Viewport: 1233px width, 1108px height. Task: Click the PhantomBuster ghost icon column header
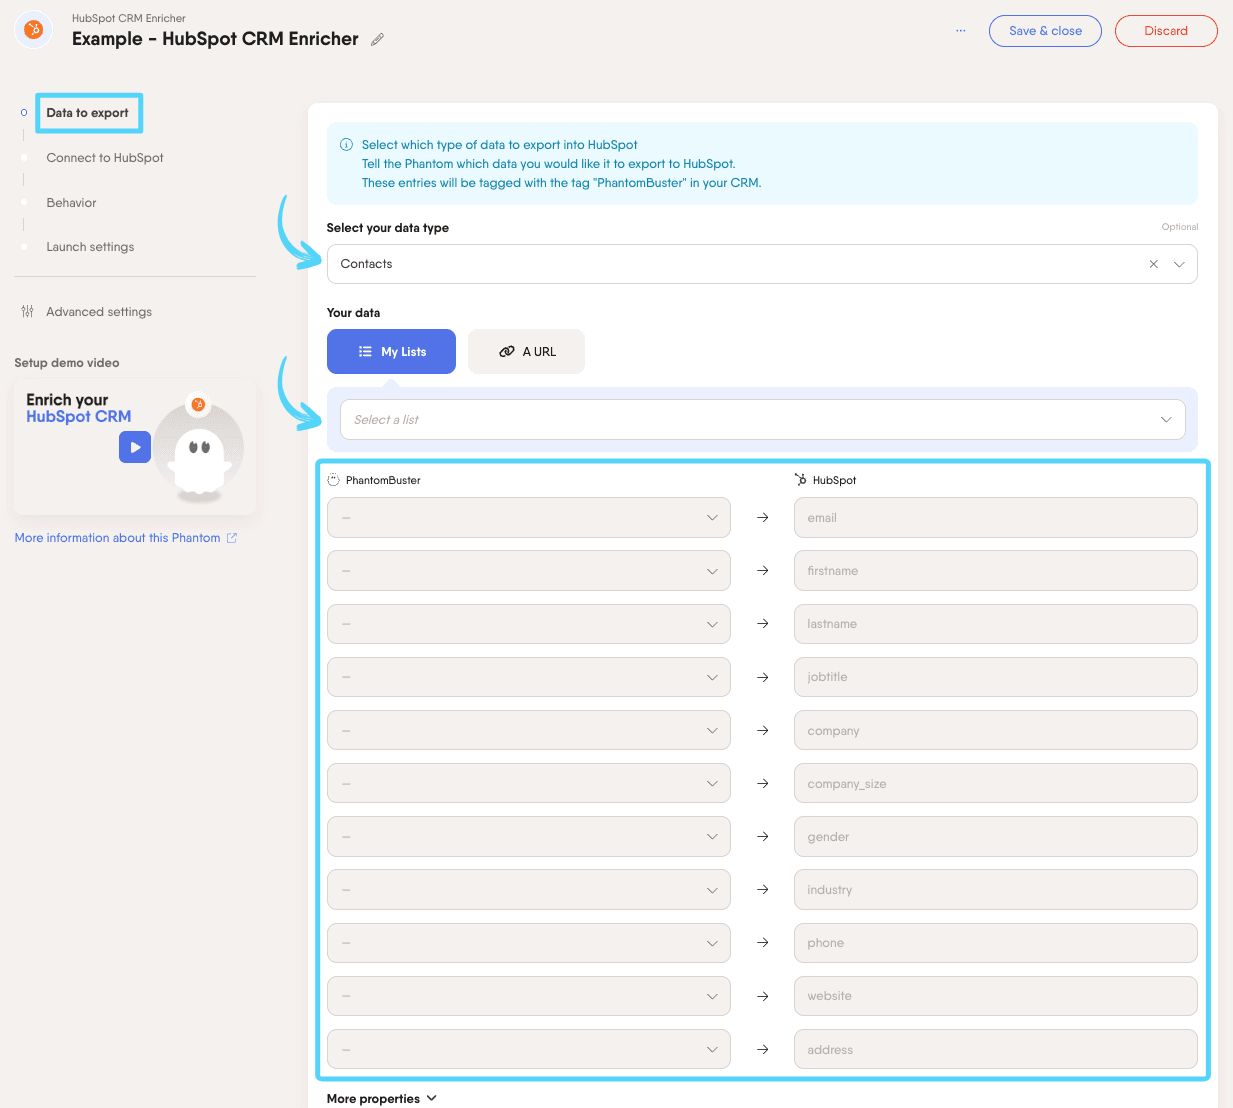[334, 480]
